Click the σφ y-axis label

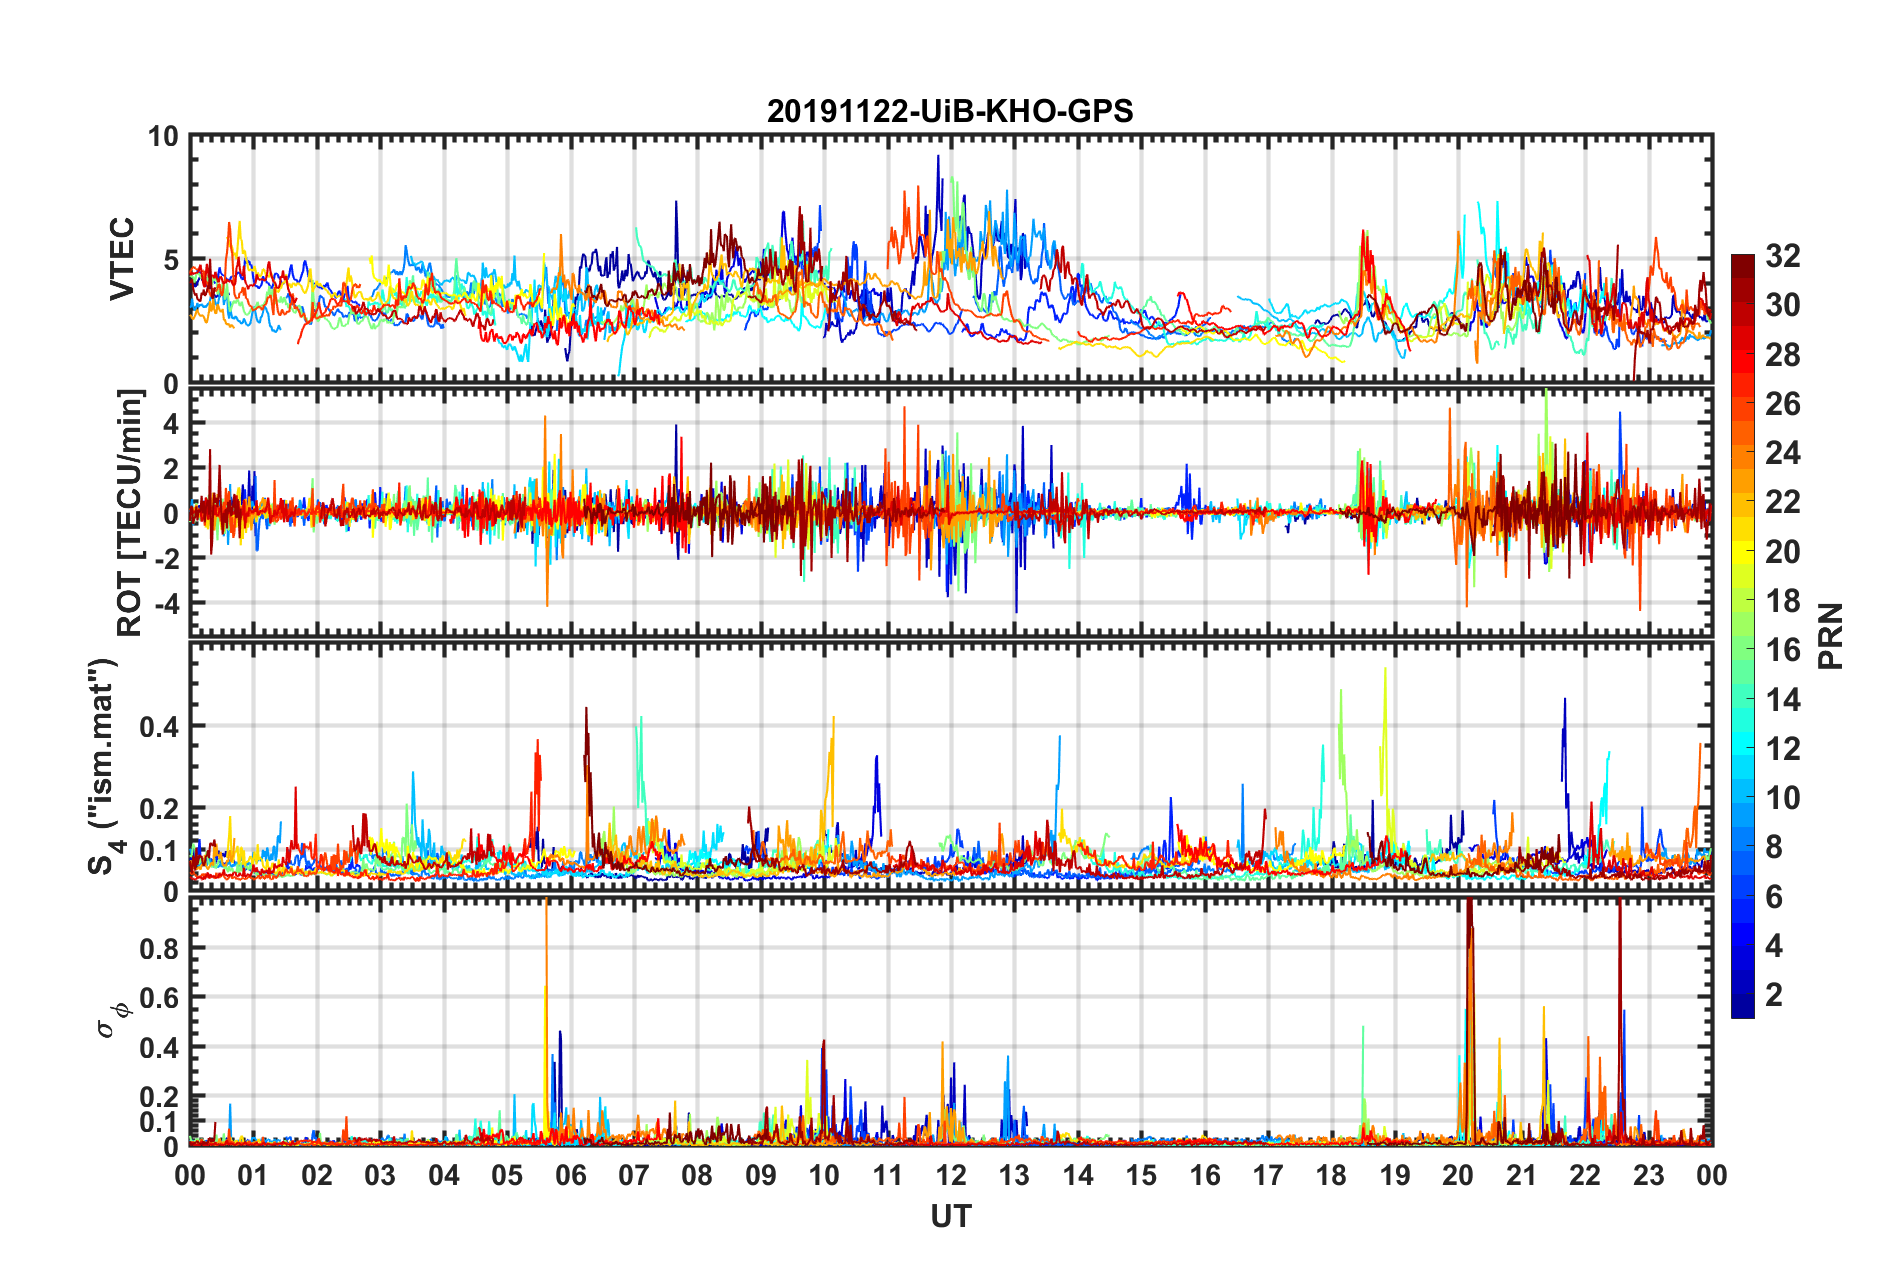(111, 1020)
